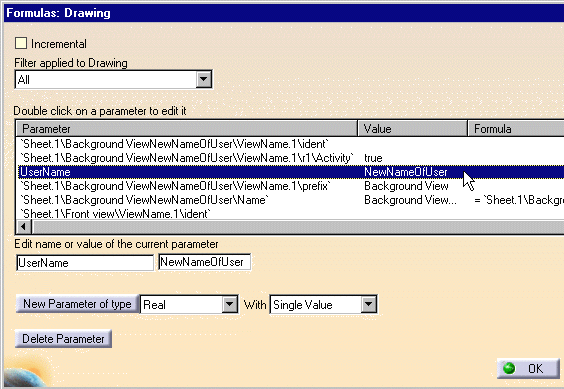Image resolution: width=564 pixels, height=389 pixels.
Task: Confirm with the OK button
Action: (528, 368)
